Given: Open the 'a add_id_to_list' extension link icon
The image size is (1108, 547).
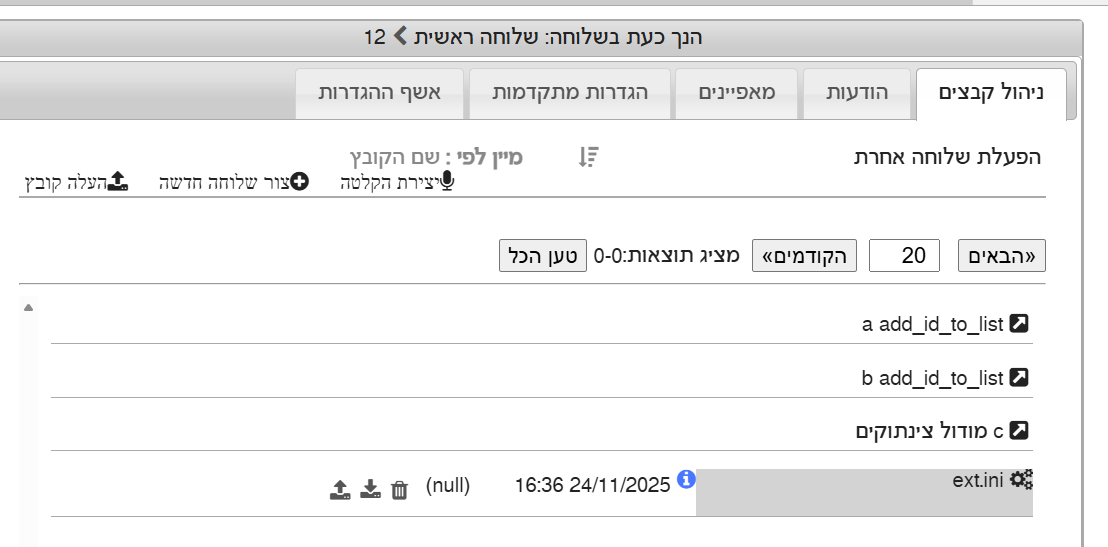Looking at the screenshot, I should point(1019,324).
